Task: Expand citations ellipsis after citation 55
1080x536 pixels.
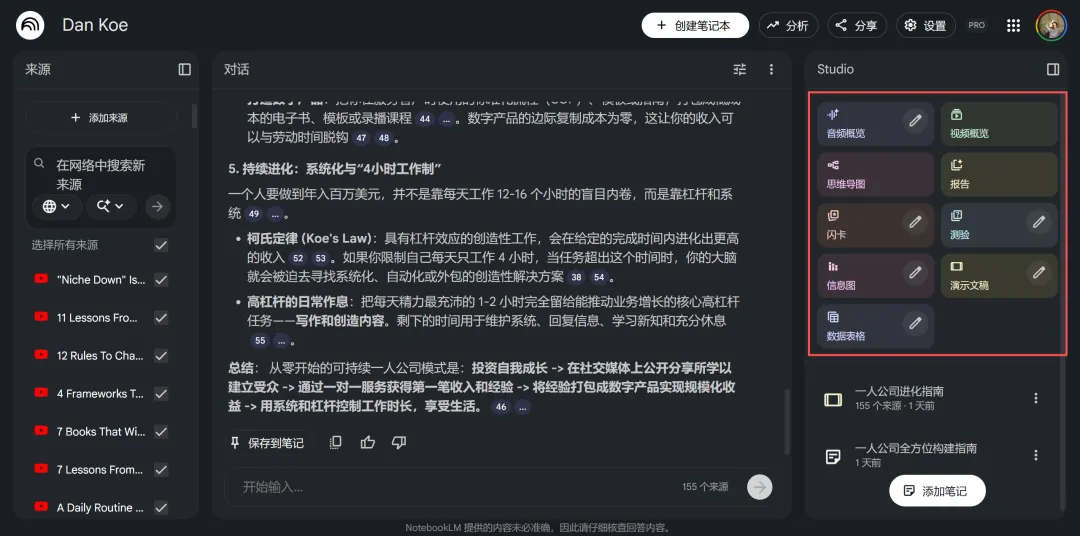Action: (x=281, y=340)
